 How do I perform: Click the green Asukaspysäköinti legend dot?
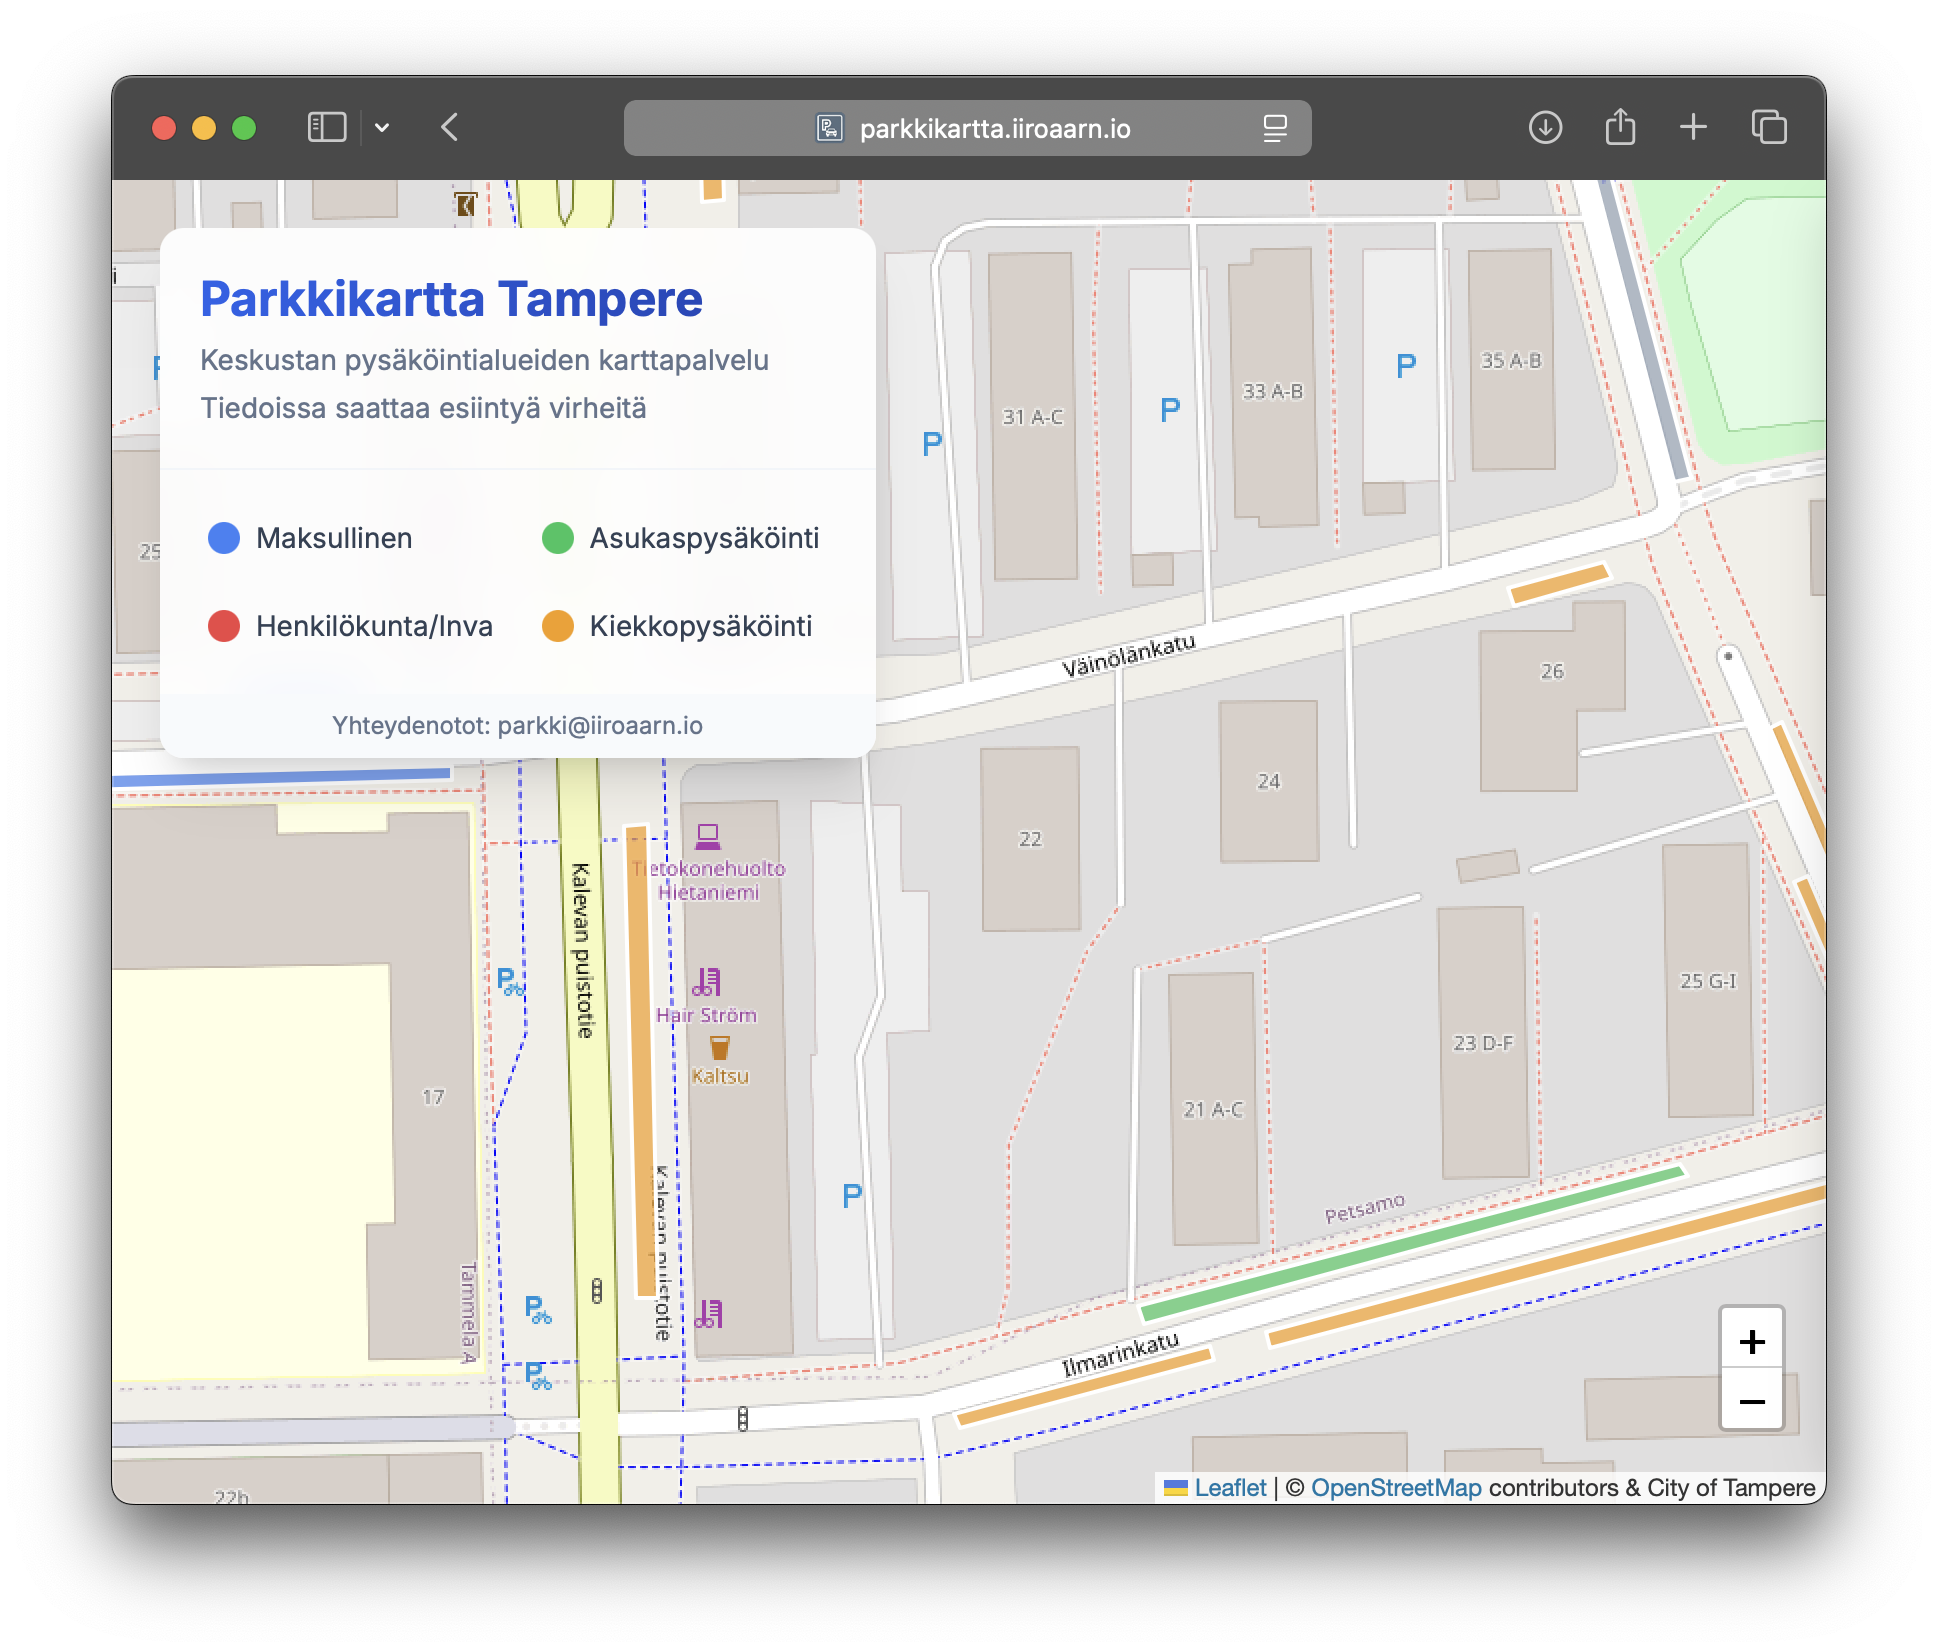coord(557,538)
